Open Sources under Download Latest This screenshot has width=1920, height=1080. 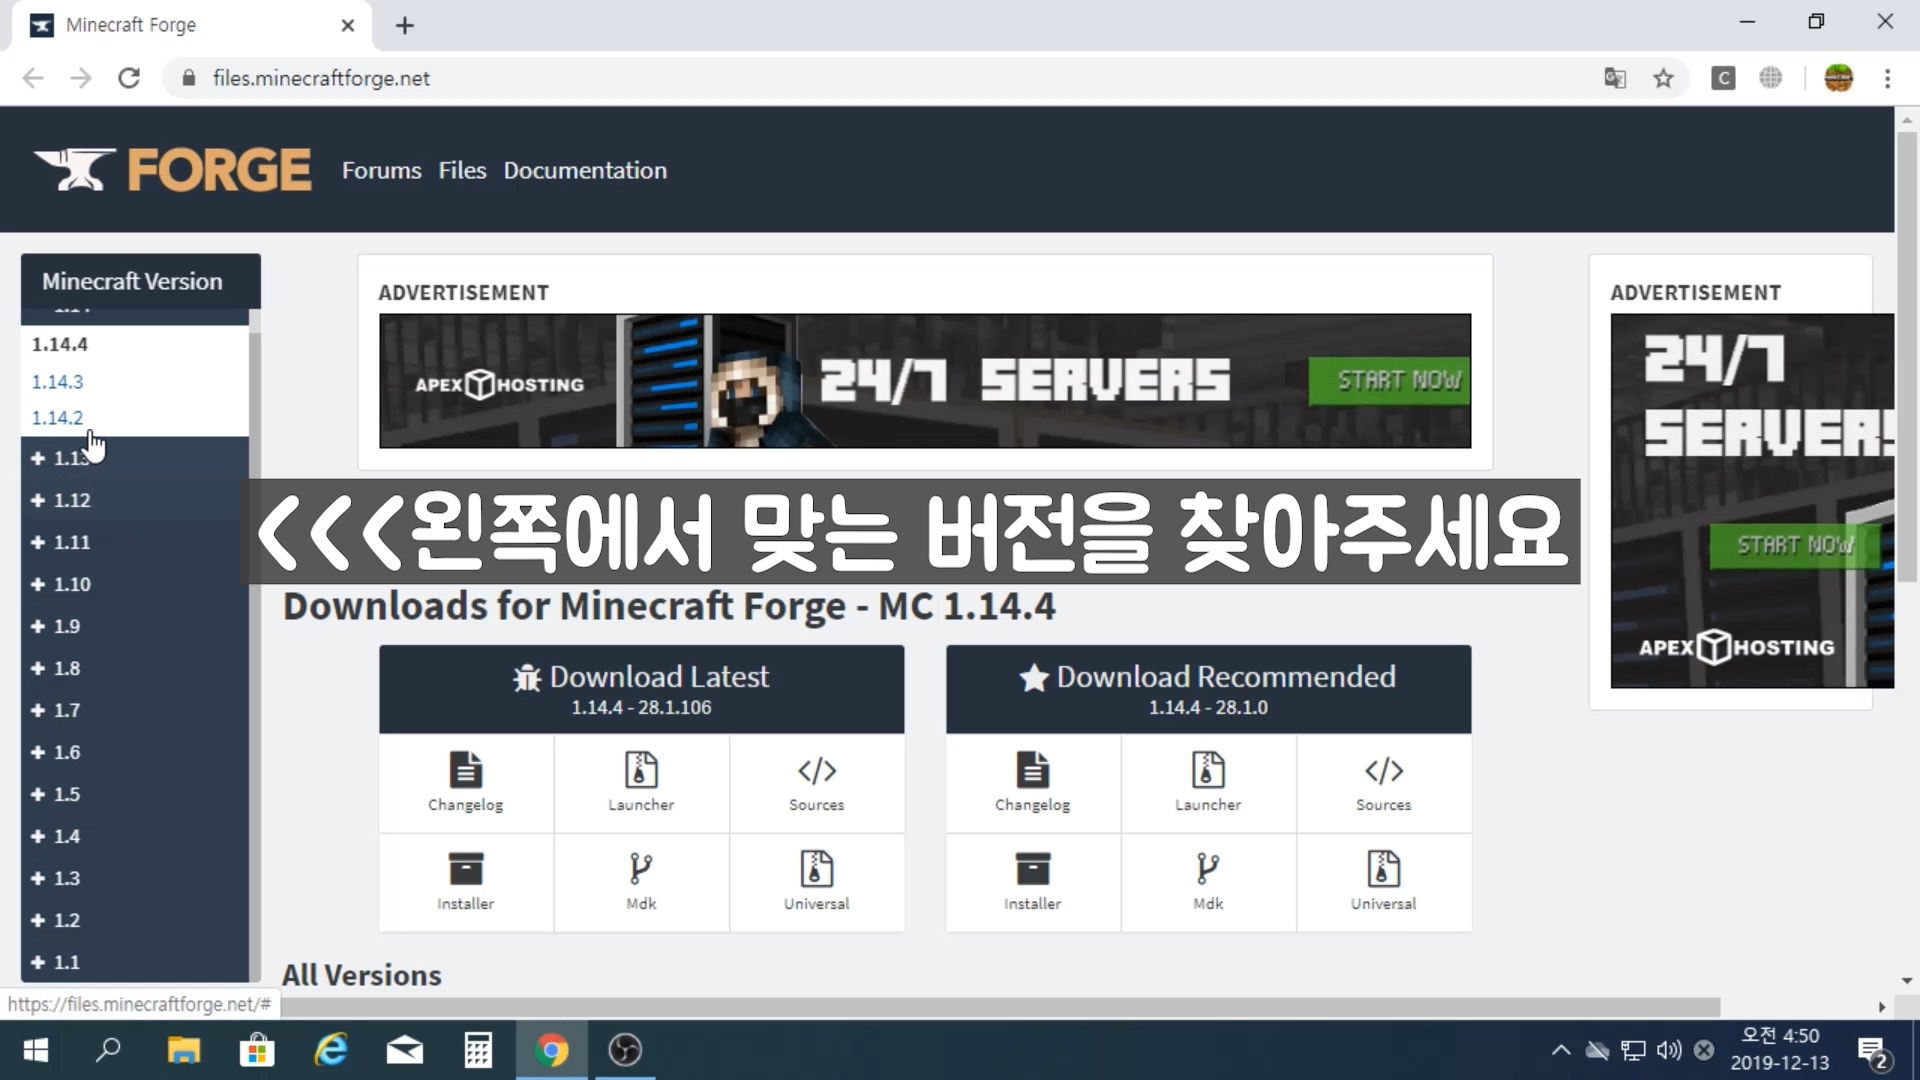click(x=816, y=783)
